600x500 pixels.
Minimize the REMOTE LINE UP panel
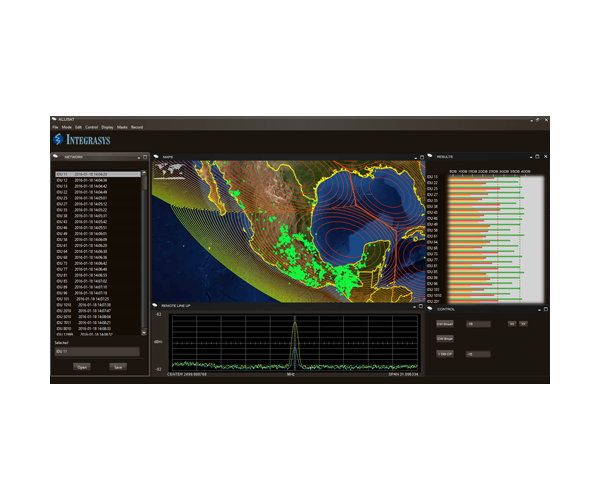tap(414, 307)
